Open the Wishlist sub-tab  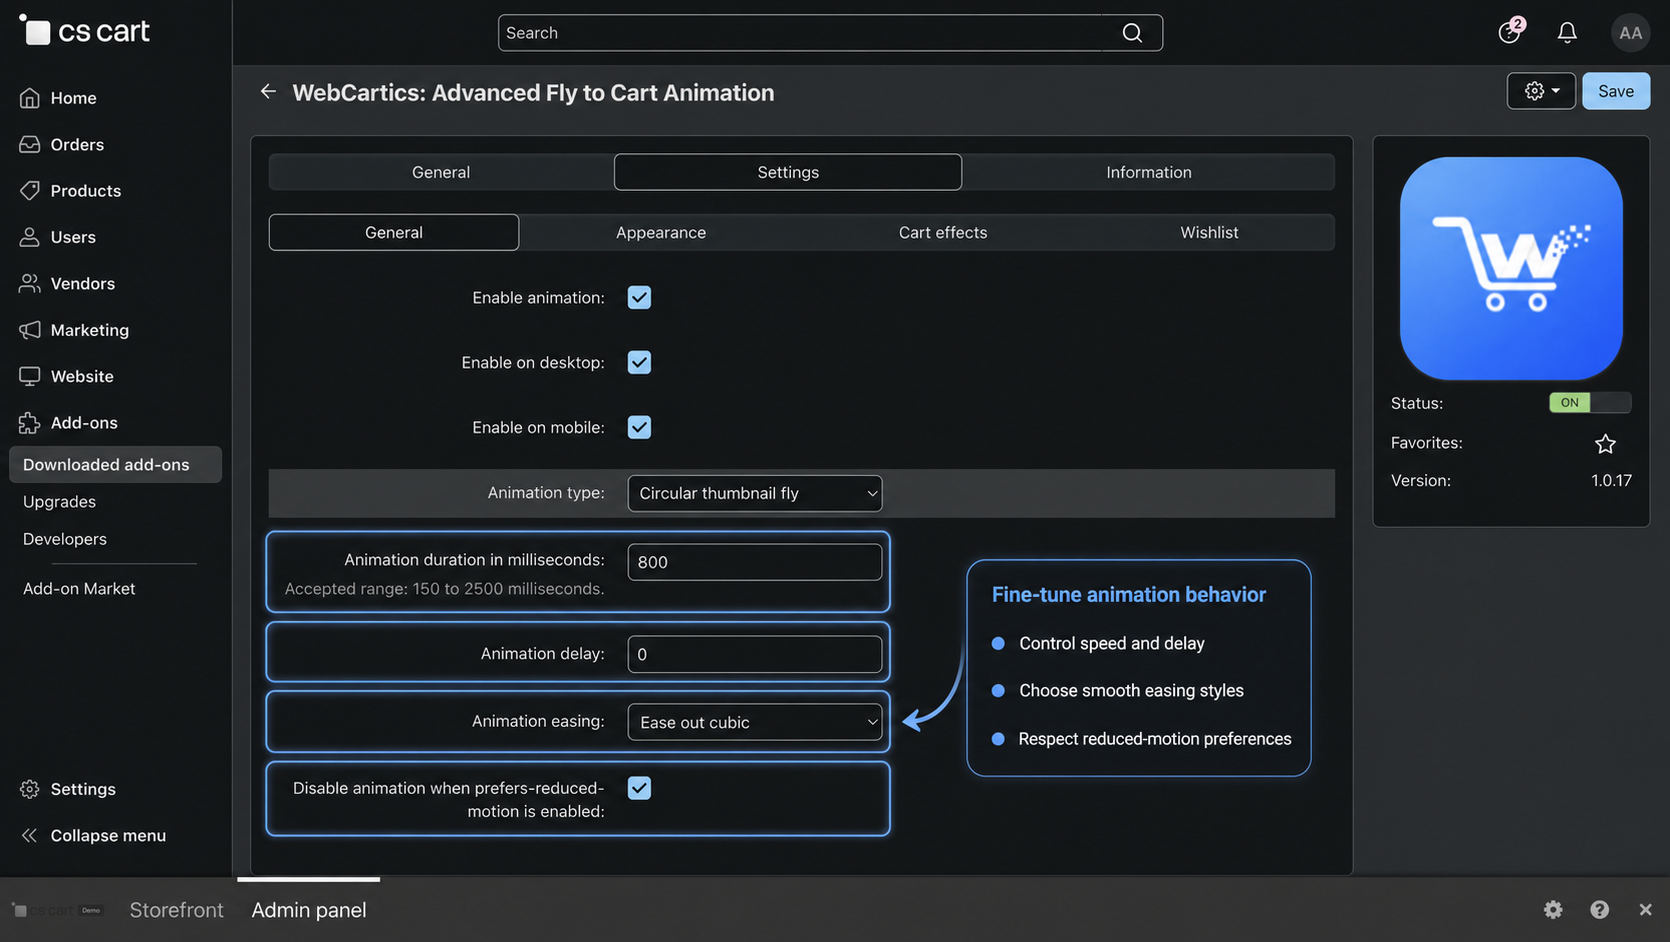click(x=1209, y=232)
